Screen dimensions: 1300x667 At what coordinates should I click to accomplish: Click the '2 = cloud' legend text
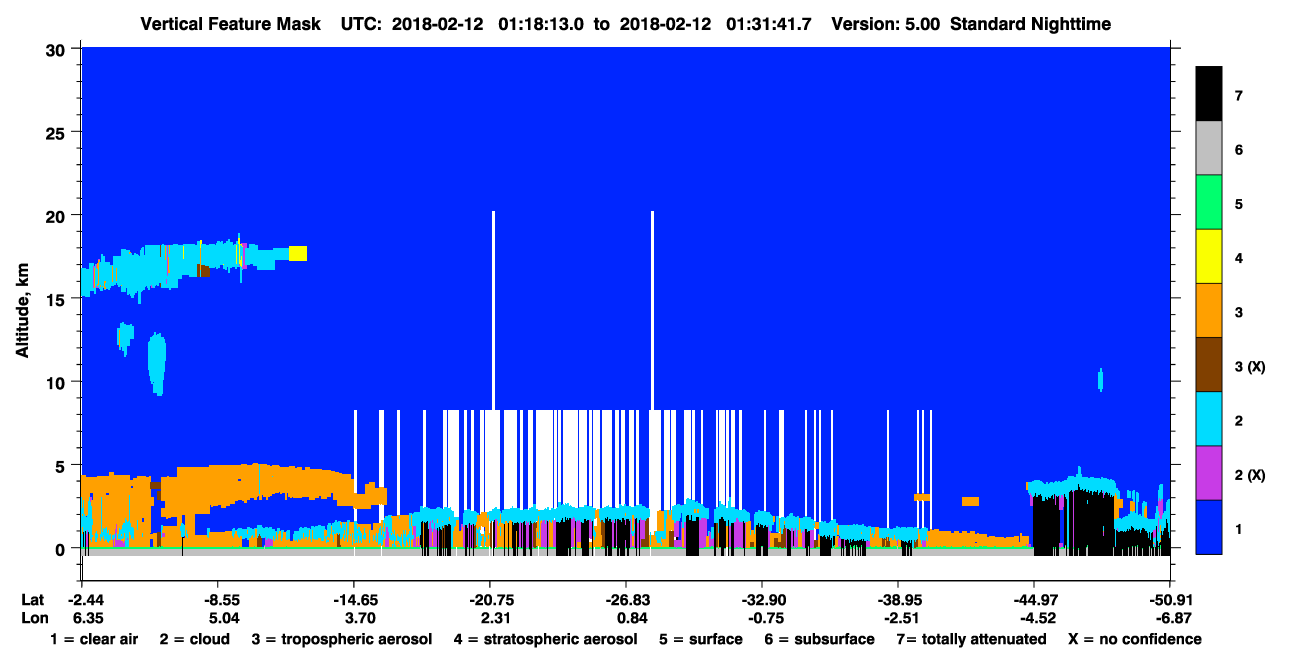click(x=194, y=639)
